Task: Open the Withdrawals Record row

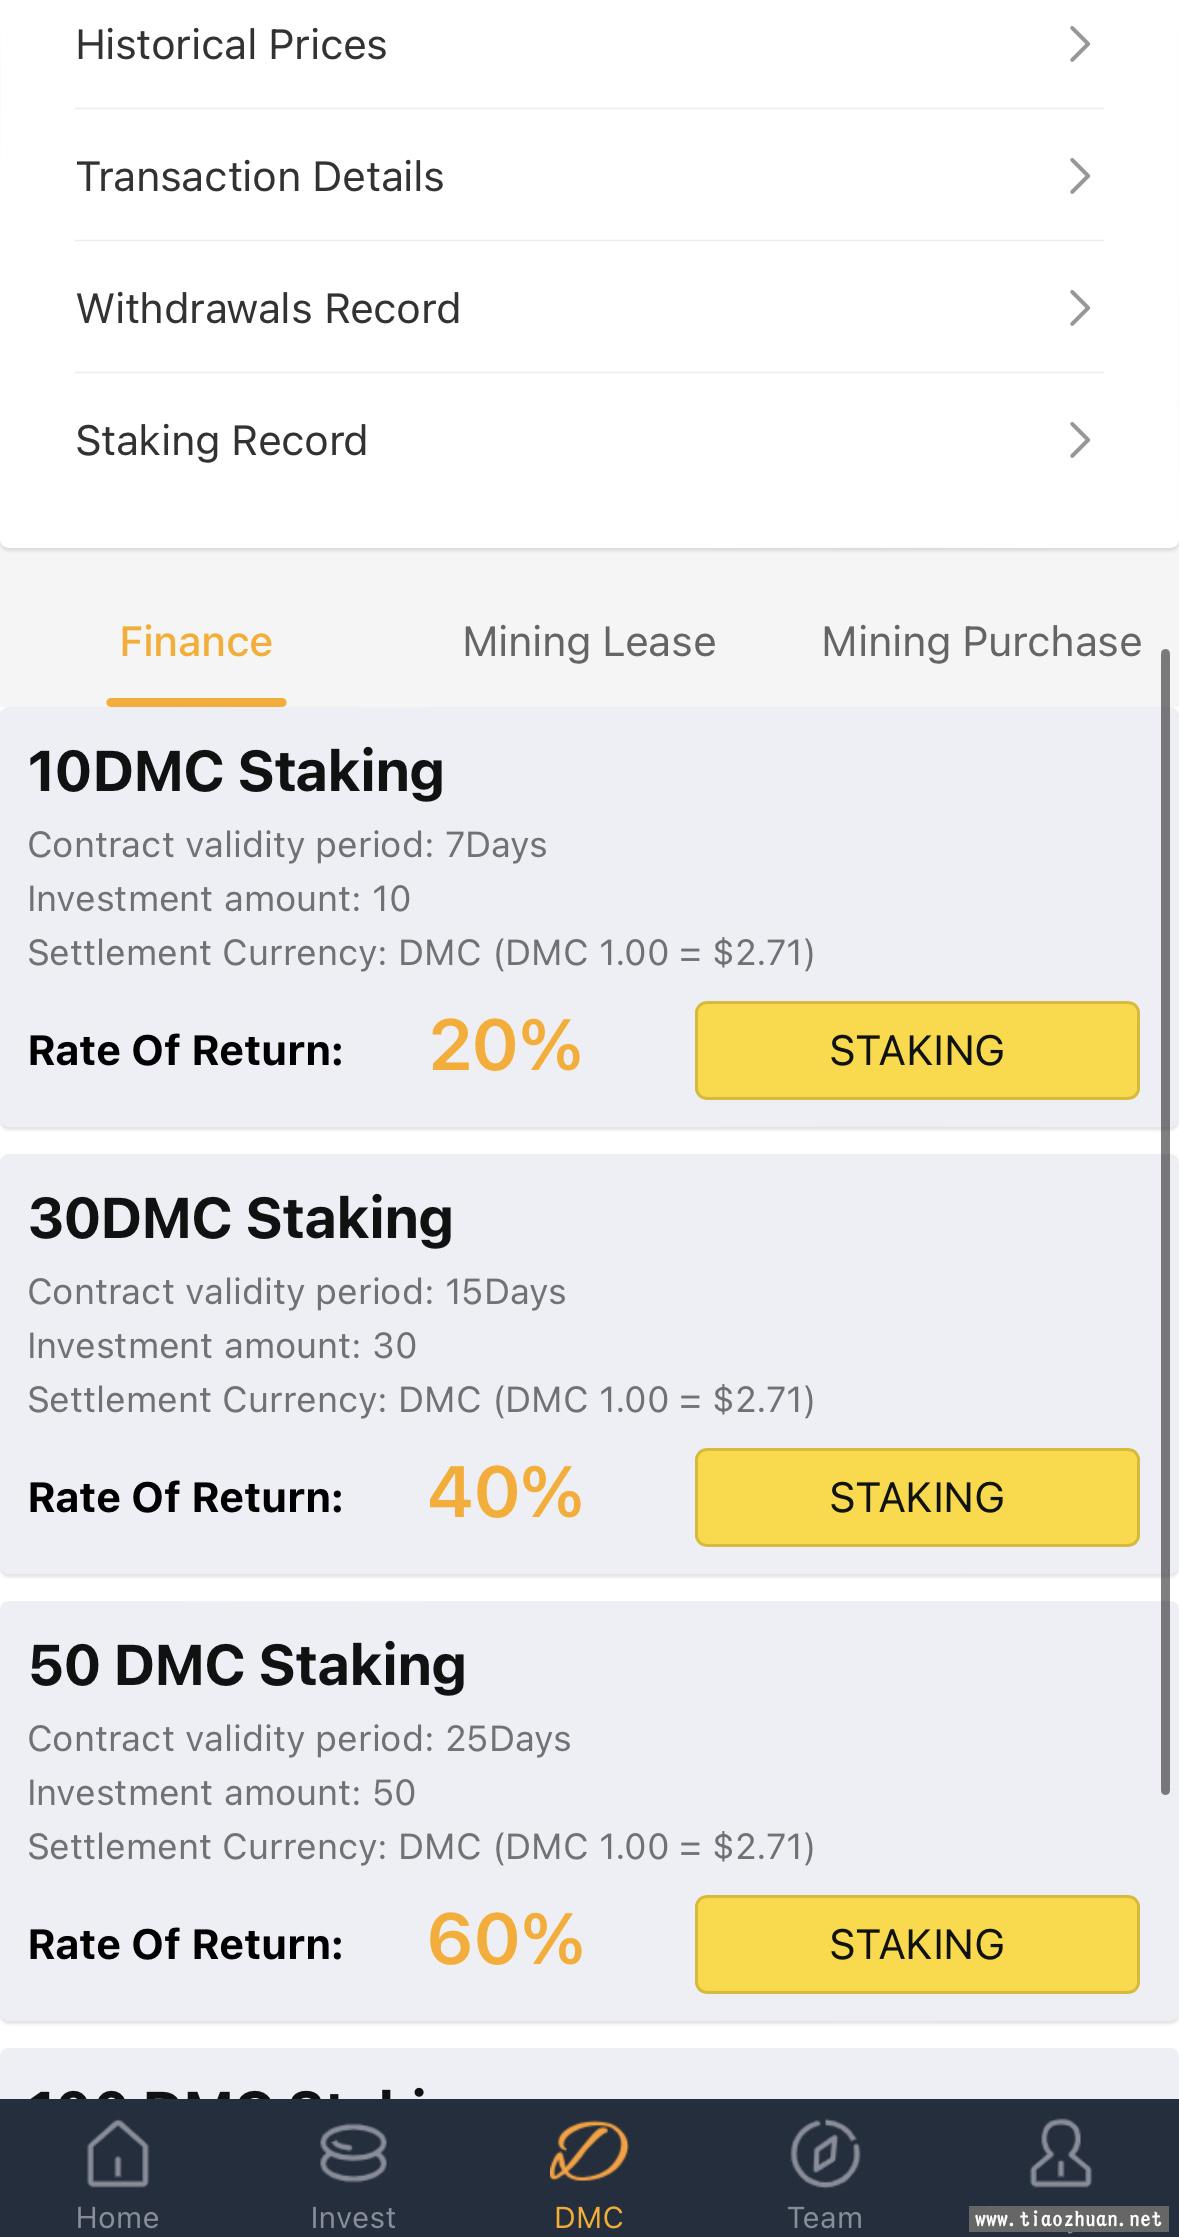Action: click(589, 308)
